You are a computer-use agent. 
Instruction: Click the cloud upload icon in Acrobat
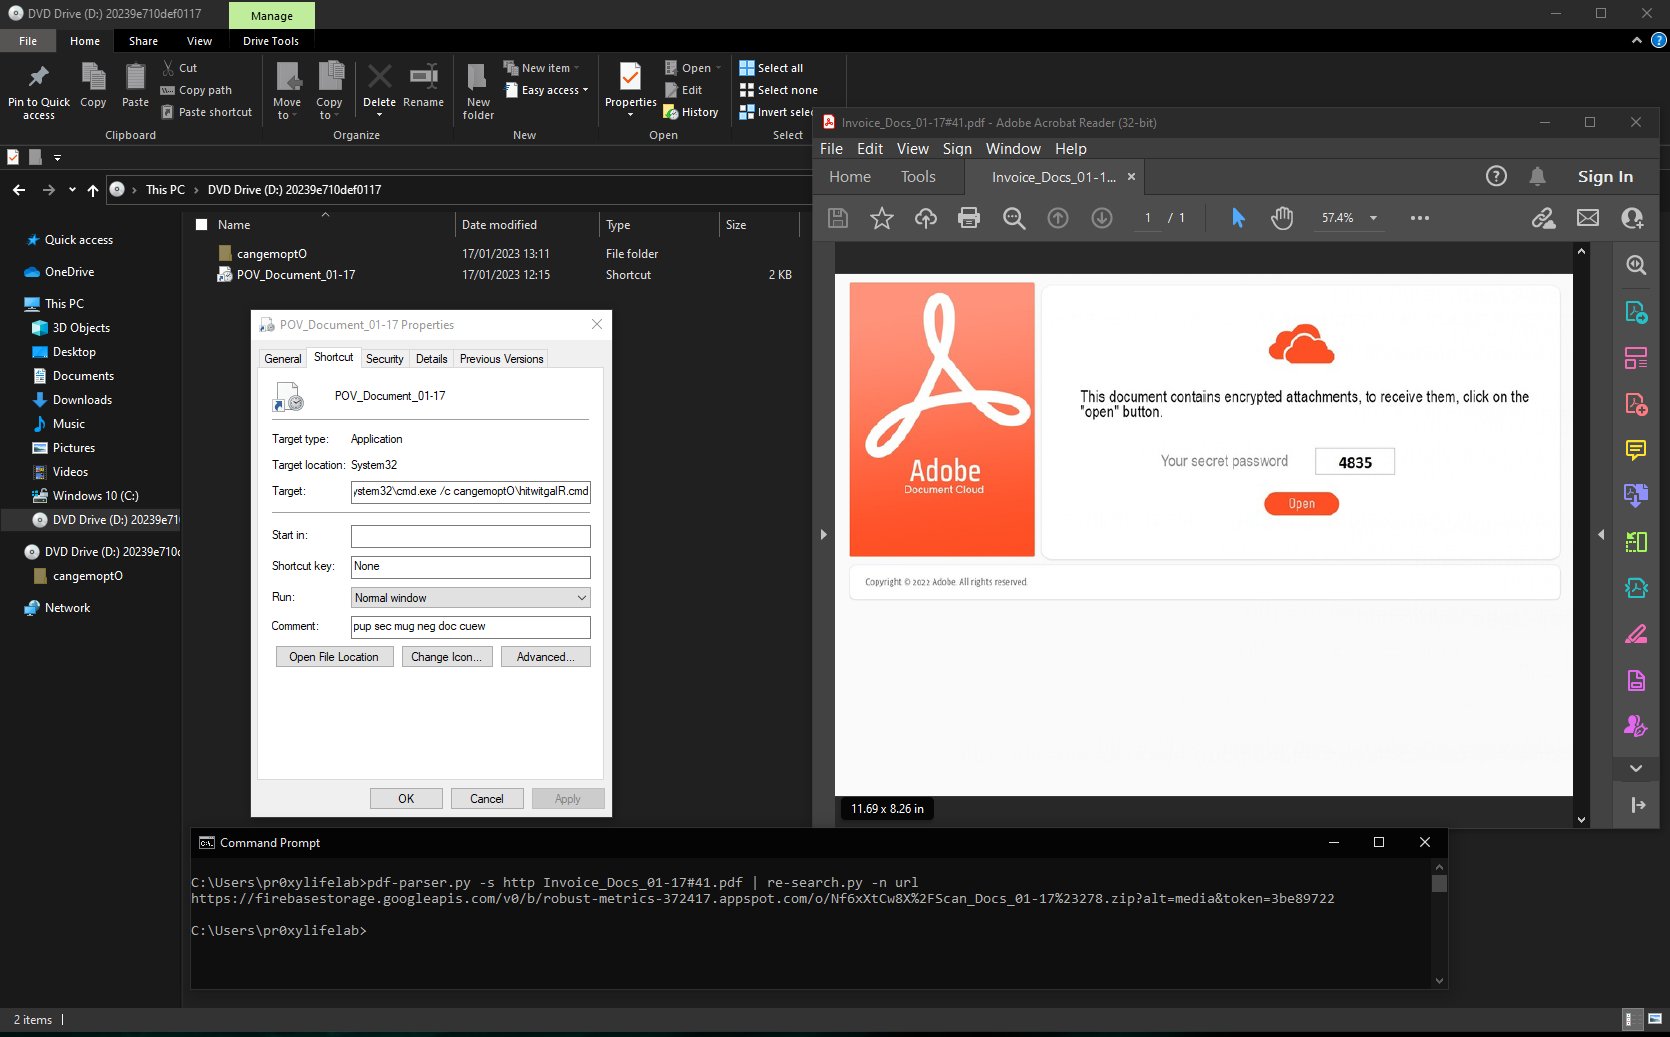[925, 218]
